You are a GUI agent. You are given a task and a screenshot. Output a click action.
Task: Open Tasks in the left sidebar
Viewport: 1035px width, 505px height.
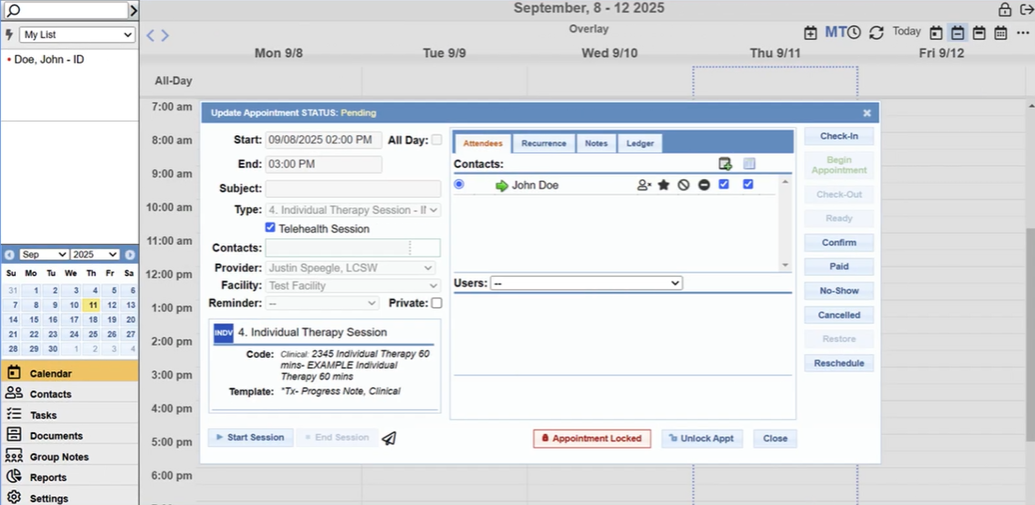[69, 415]
